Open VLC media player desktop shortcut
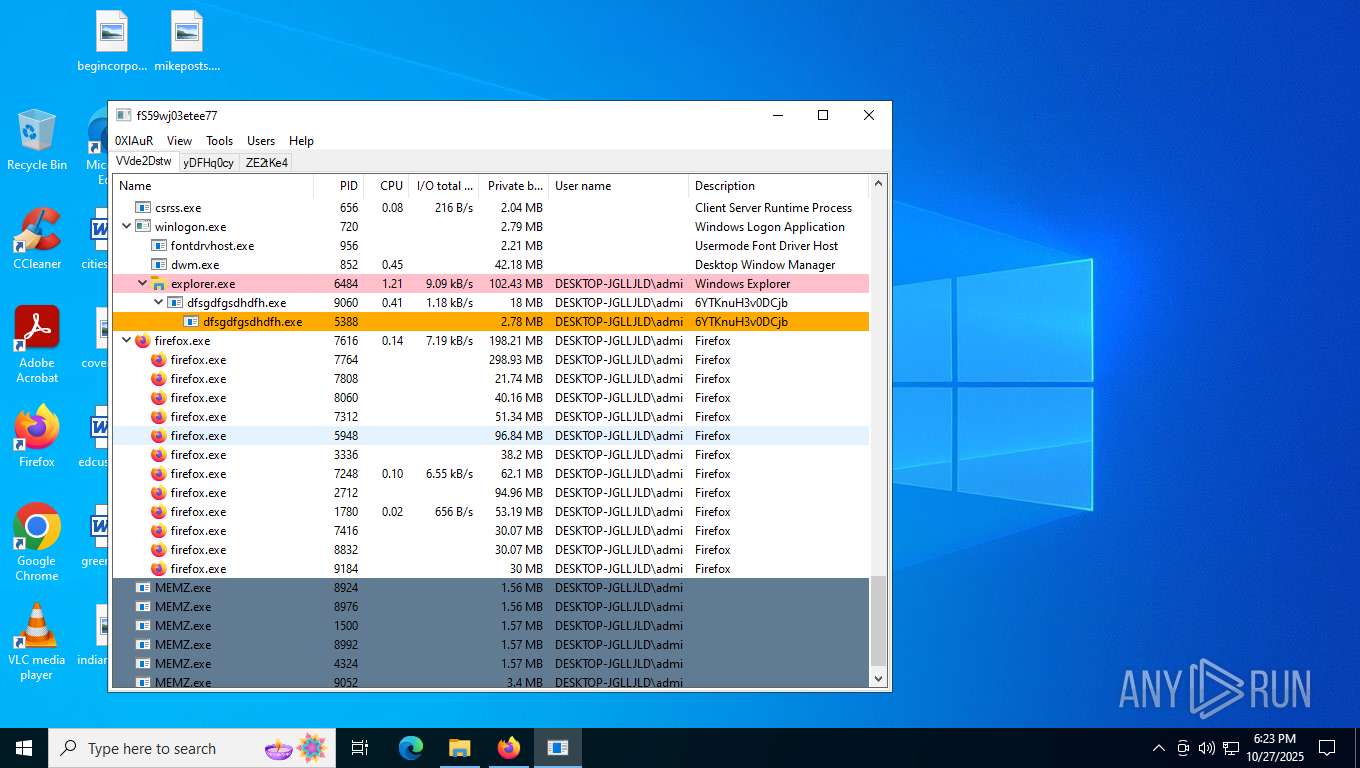1360x768 pixels. click(x=37, y=642)
